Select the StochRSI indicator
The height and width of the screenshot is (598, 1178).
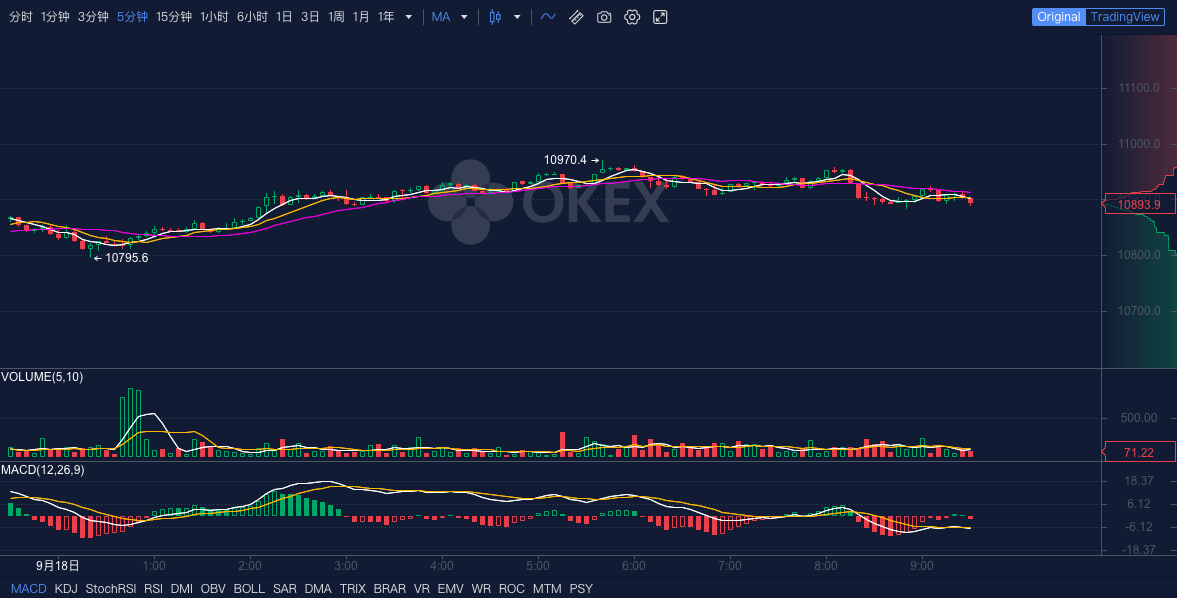110,589
